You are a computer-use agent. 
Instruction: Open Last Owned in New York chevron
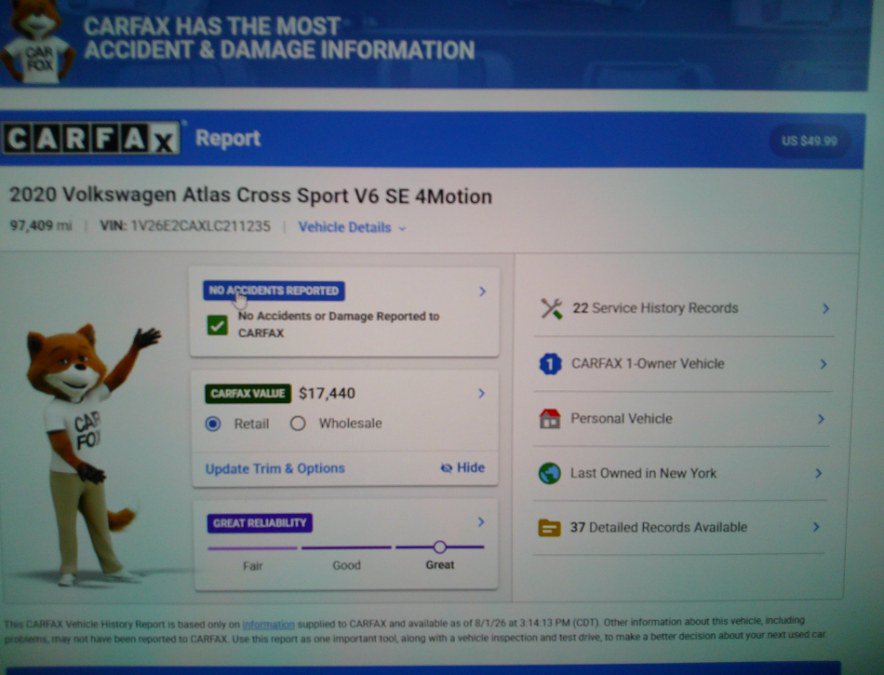819,474
